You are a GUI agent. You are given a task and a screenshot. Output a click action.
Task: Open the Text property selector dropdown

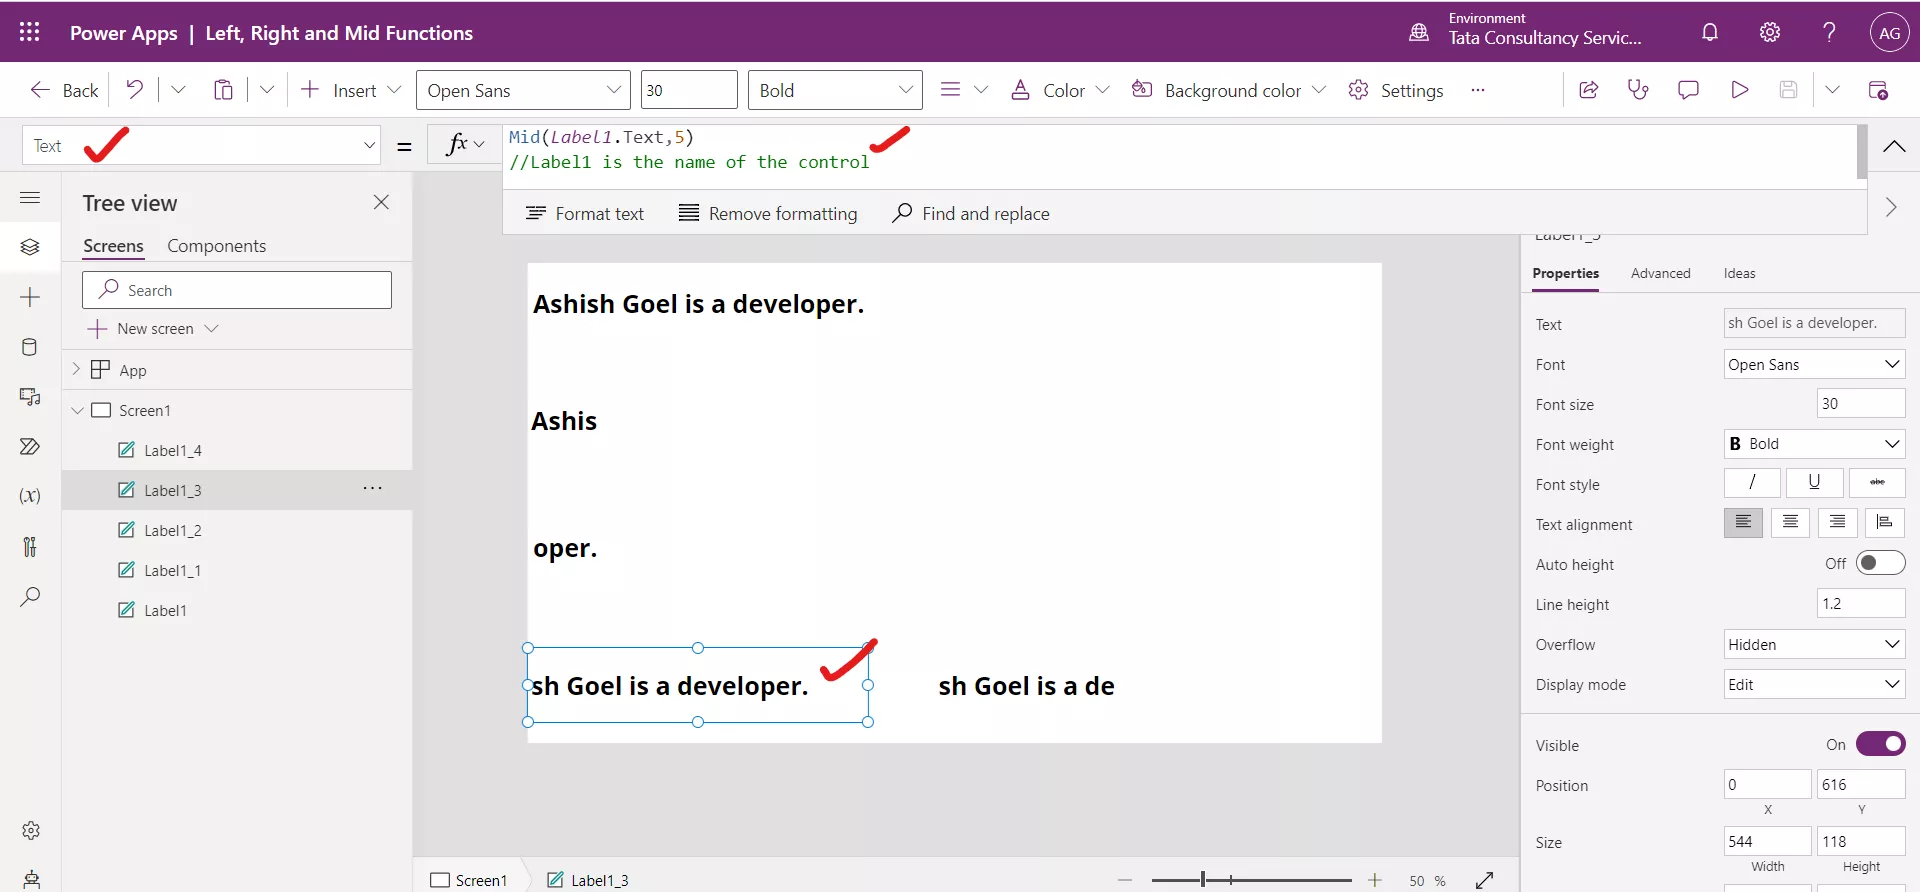[202, 145]
